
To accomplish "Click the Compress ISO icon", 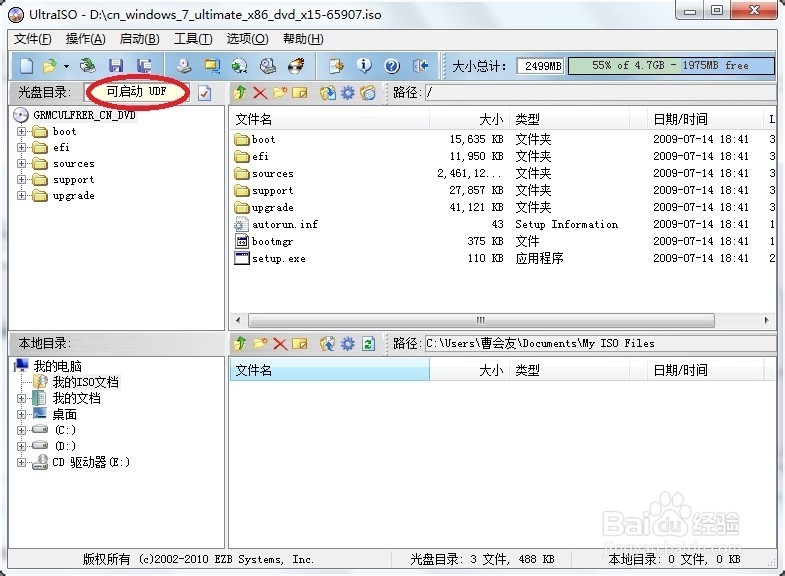I will [212, 66].
